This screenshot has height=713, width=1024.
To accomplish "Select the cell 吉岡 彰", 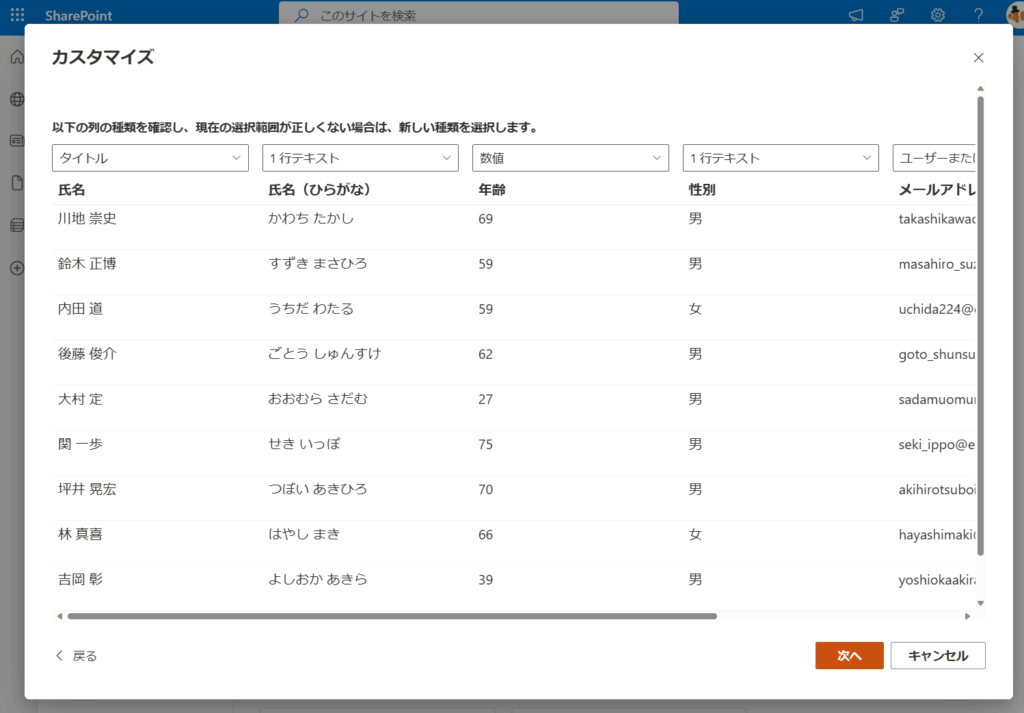I will point(80,579).
